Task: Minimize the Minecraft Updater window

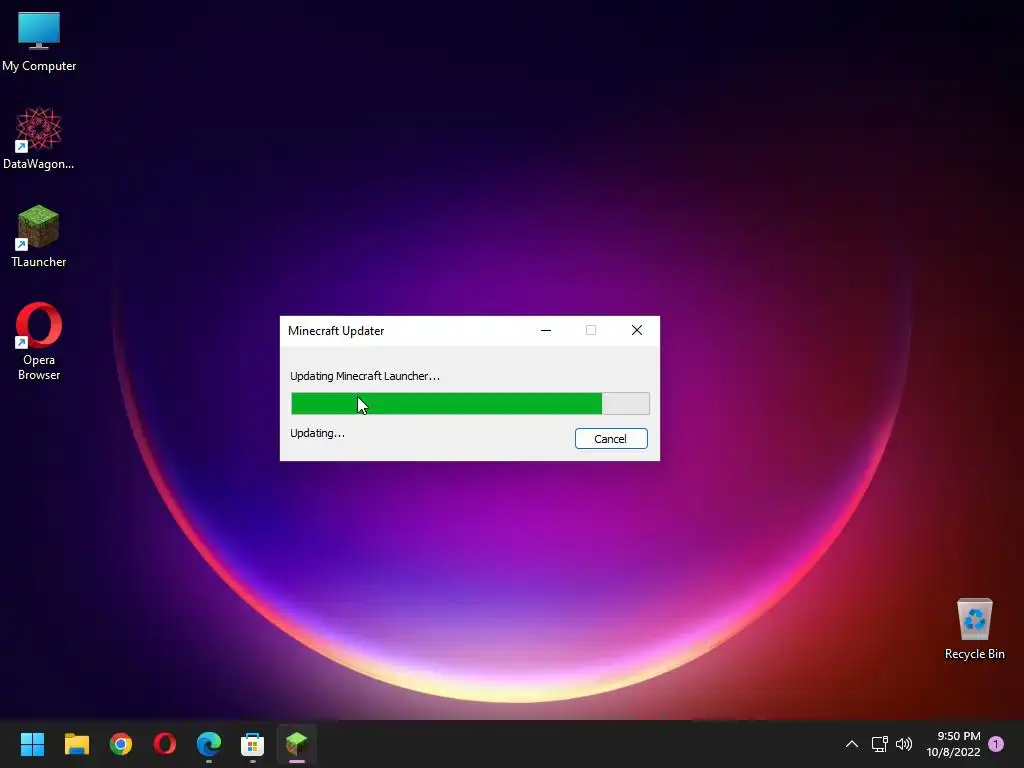Action: point(546,330)
